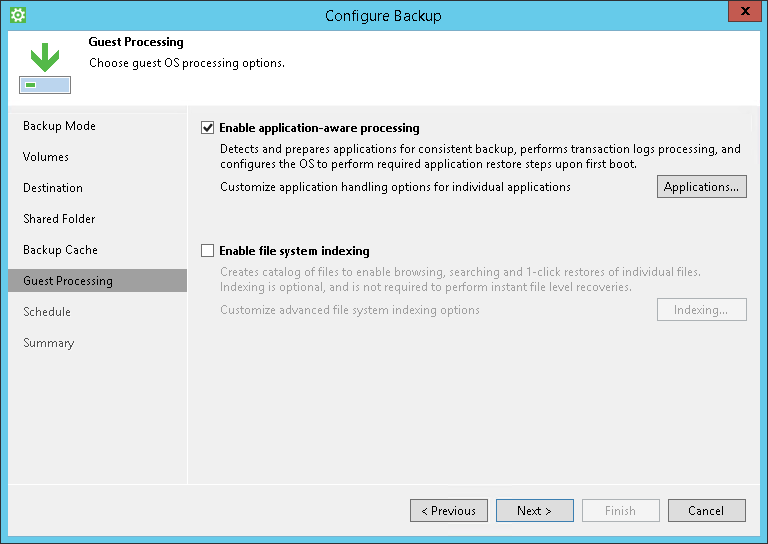Click the 'Enable file system indexing' label

point(294,251)
